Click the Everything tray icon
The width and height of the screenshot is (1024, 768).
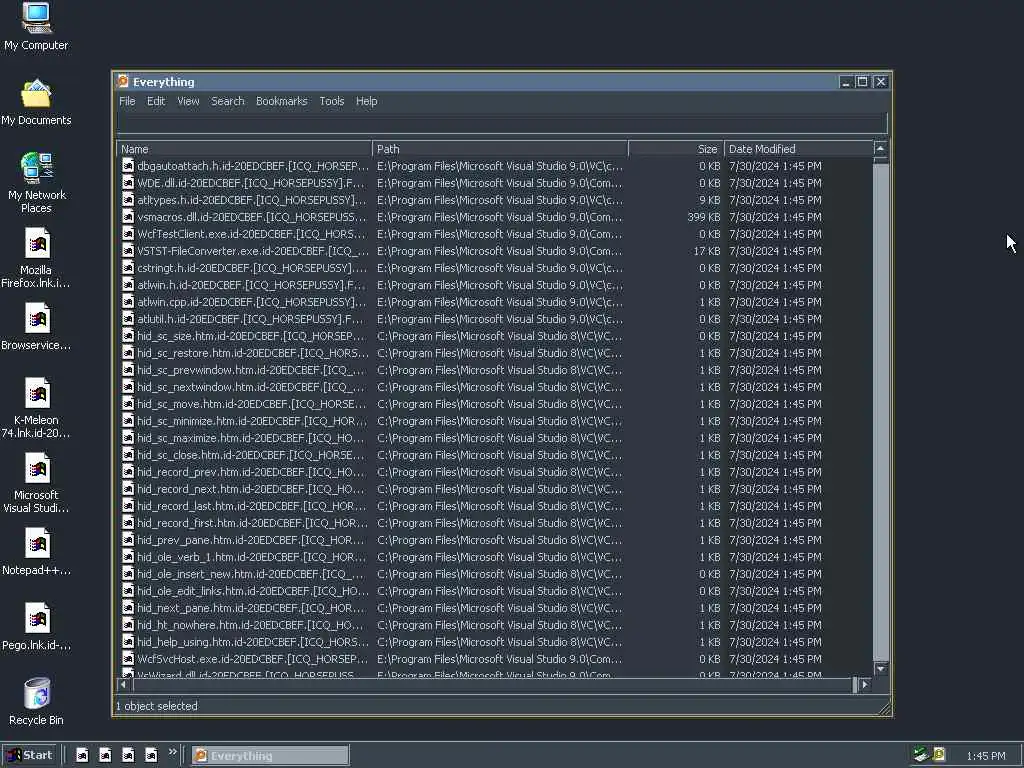(x=939, y=754)
